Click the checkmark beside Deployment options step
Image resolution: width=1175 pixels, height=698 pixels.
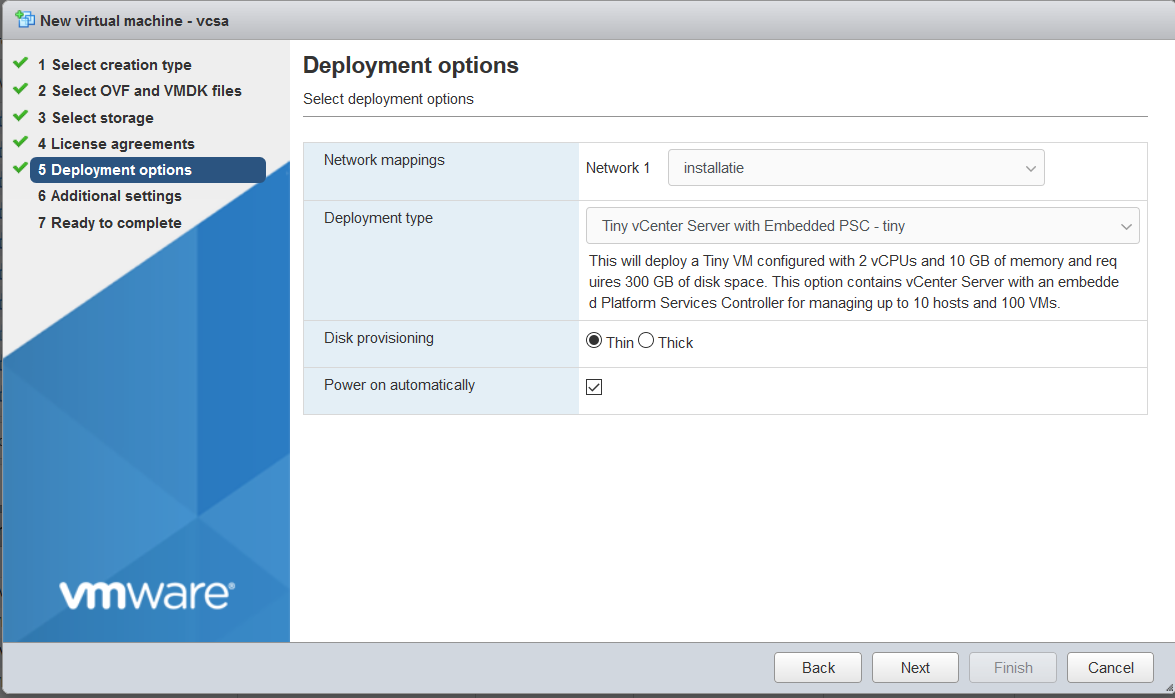(x=20, y=169)
